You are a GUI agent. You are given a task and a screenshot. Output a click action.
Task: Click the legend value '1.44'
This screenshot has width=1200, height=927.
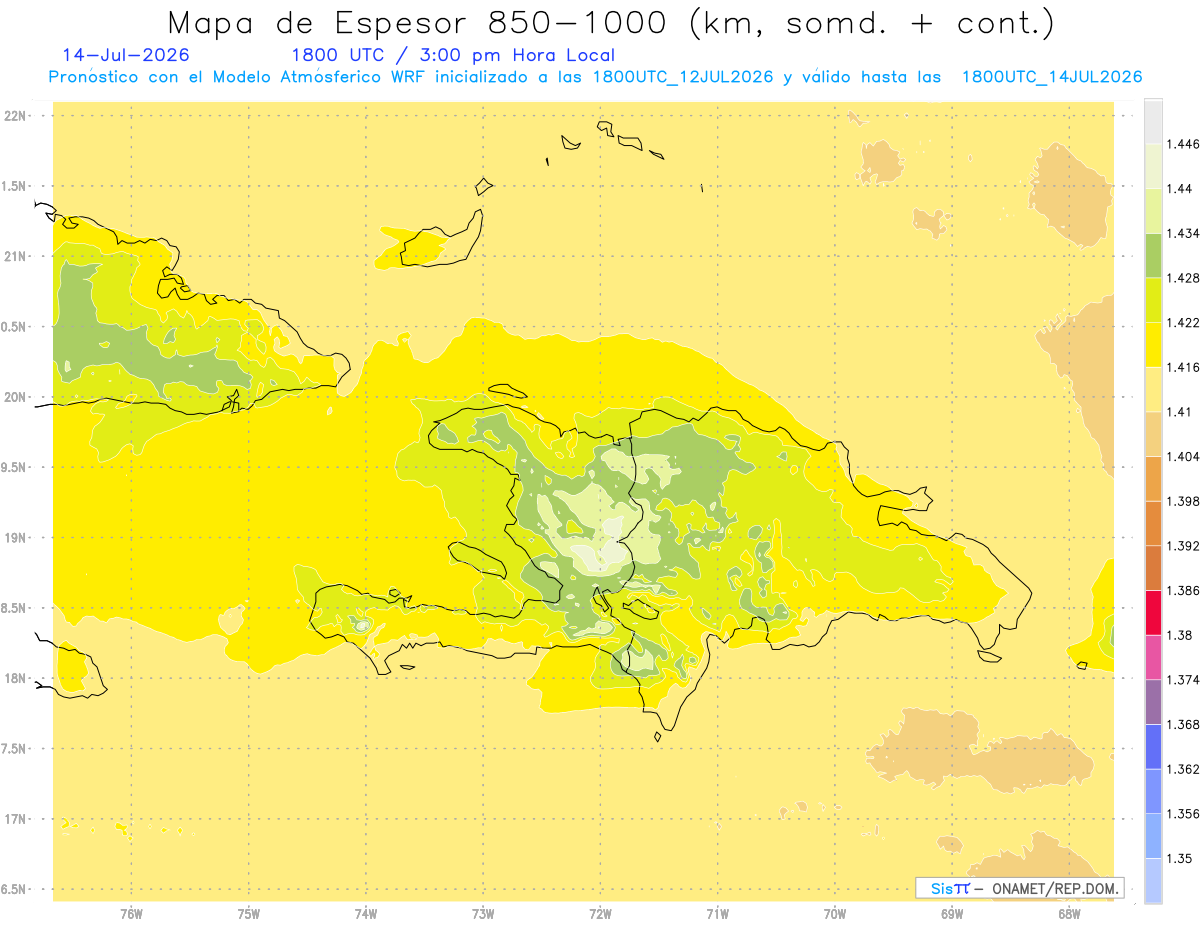(x=1178, y=189)
